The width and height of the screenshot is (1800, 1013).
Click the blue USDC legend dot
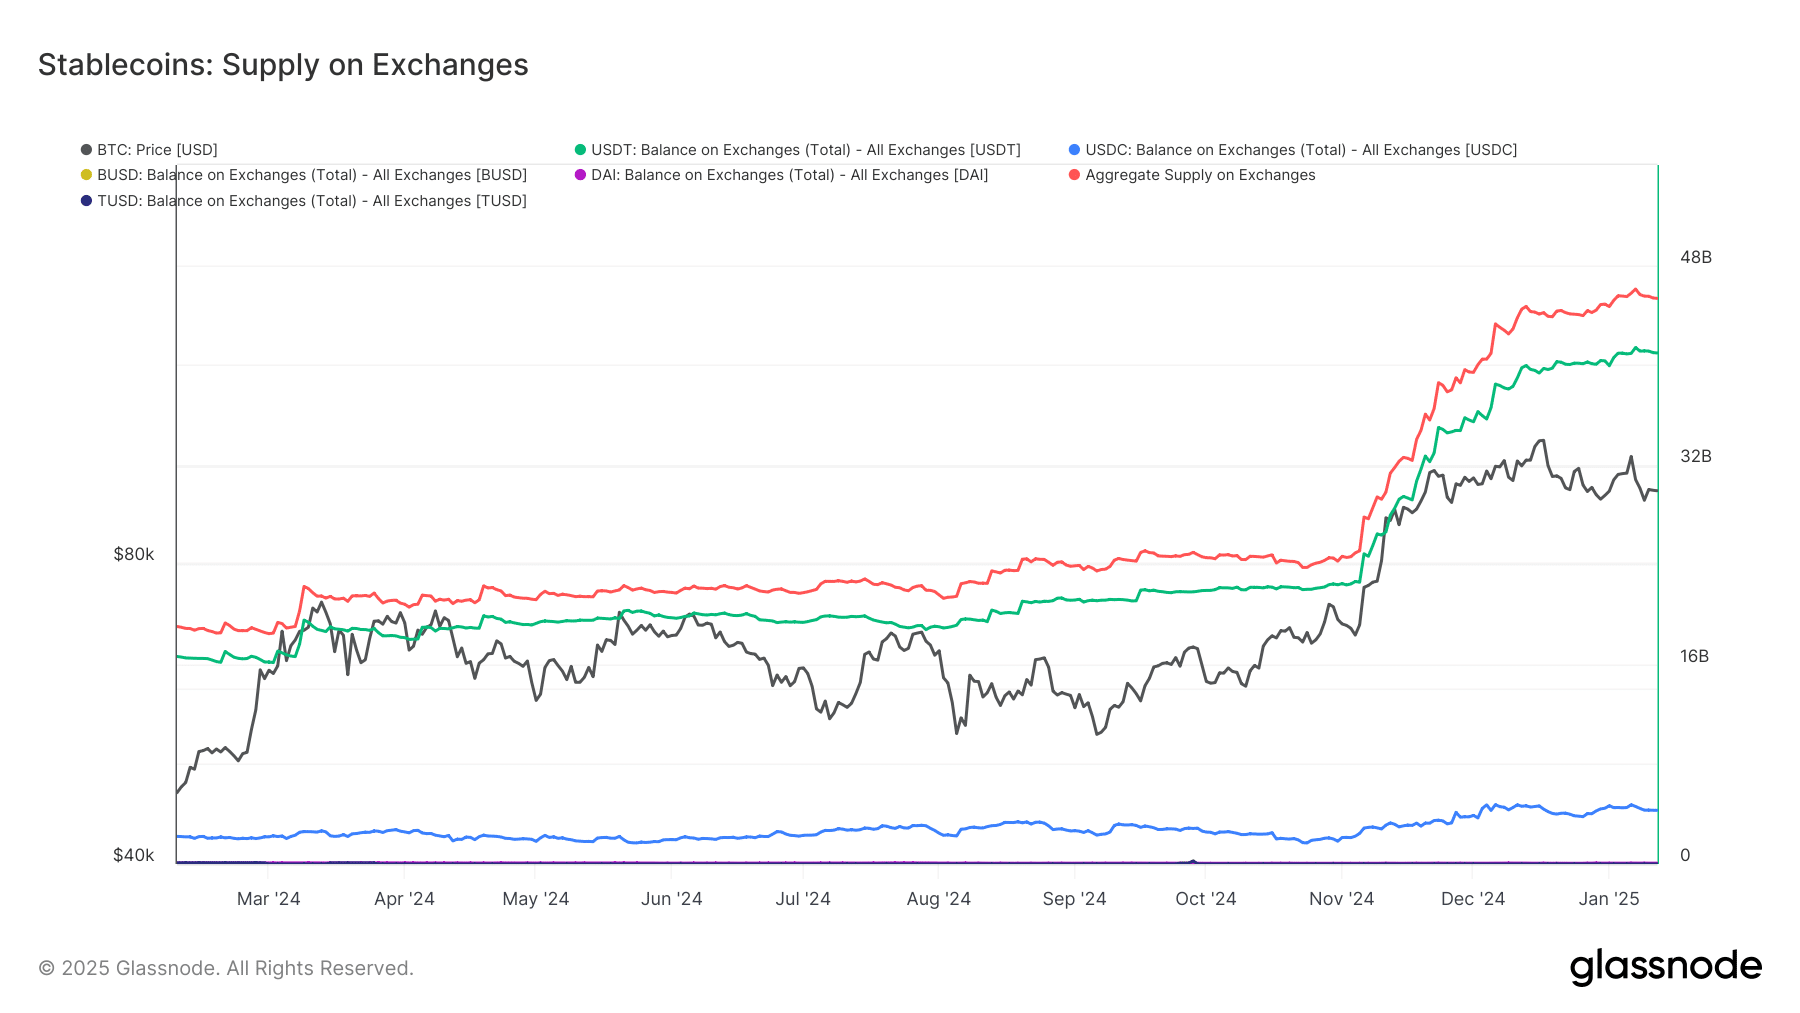tap(1074, 150)
